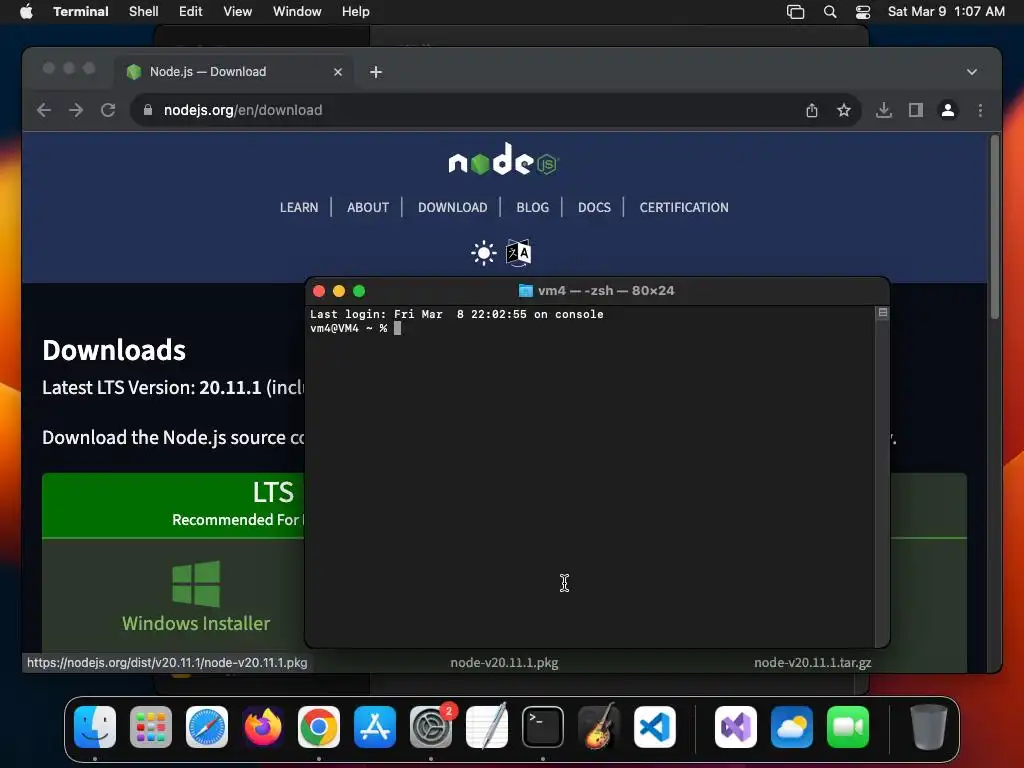Viewport: 1024px width, 768px height.
Task: Open the Weather app in Dock
Action: click(792, 727)
